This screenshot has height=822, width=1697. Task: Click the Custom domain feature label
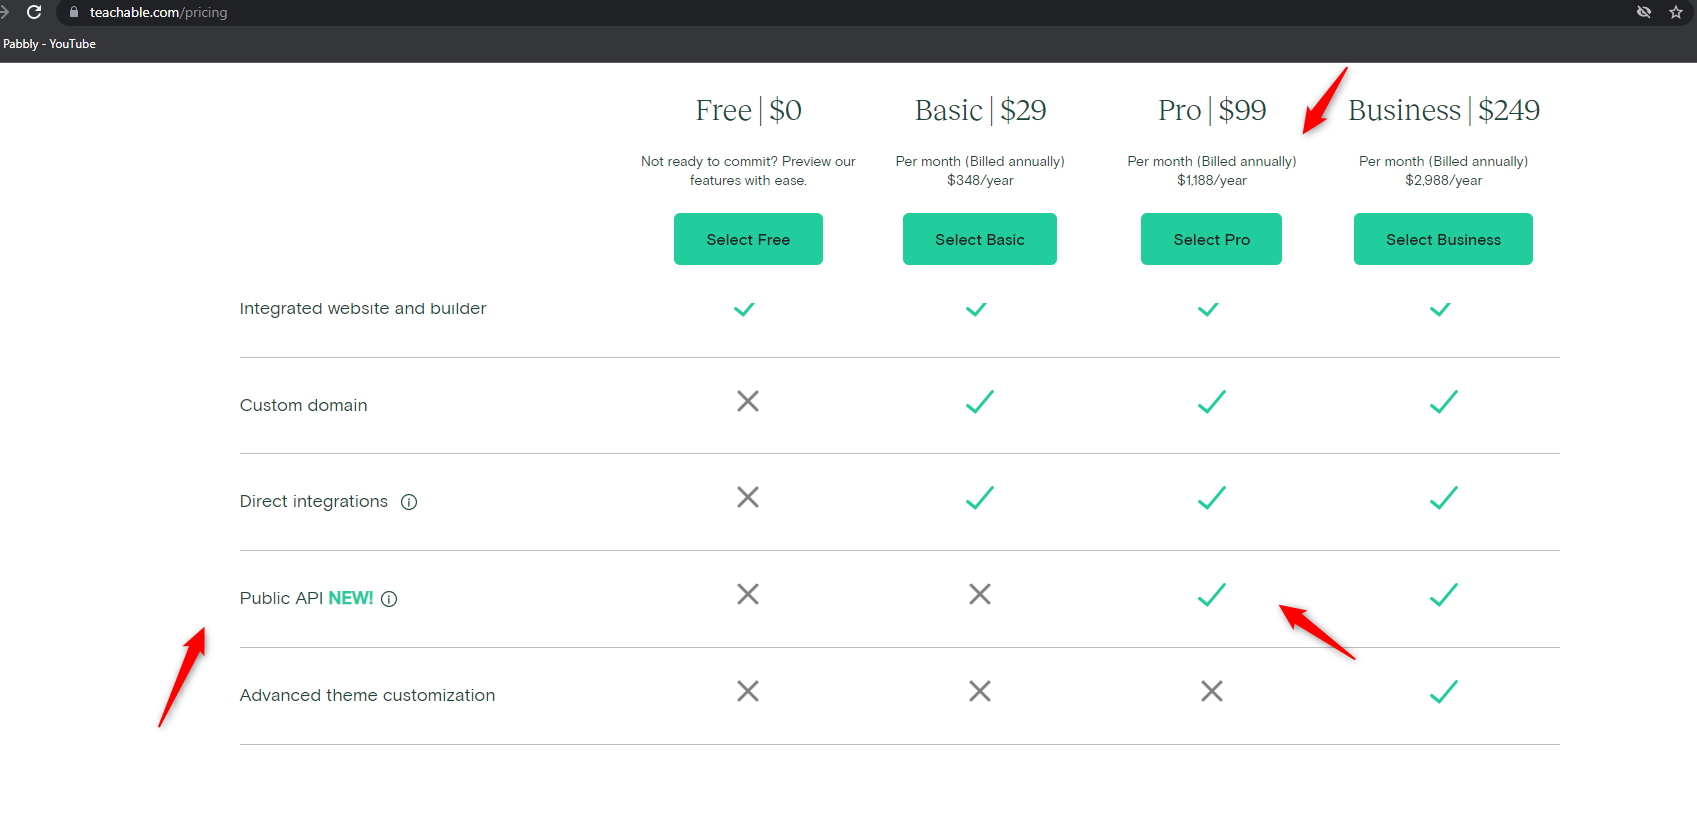(x=304, y=405)
